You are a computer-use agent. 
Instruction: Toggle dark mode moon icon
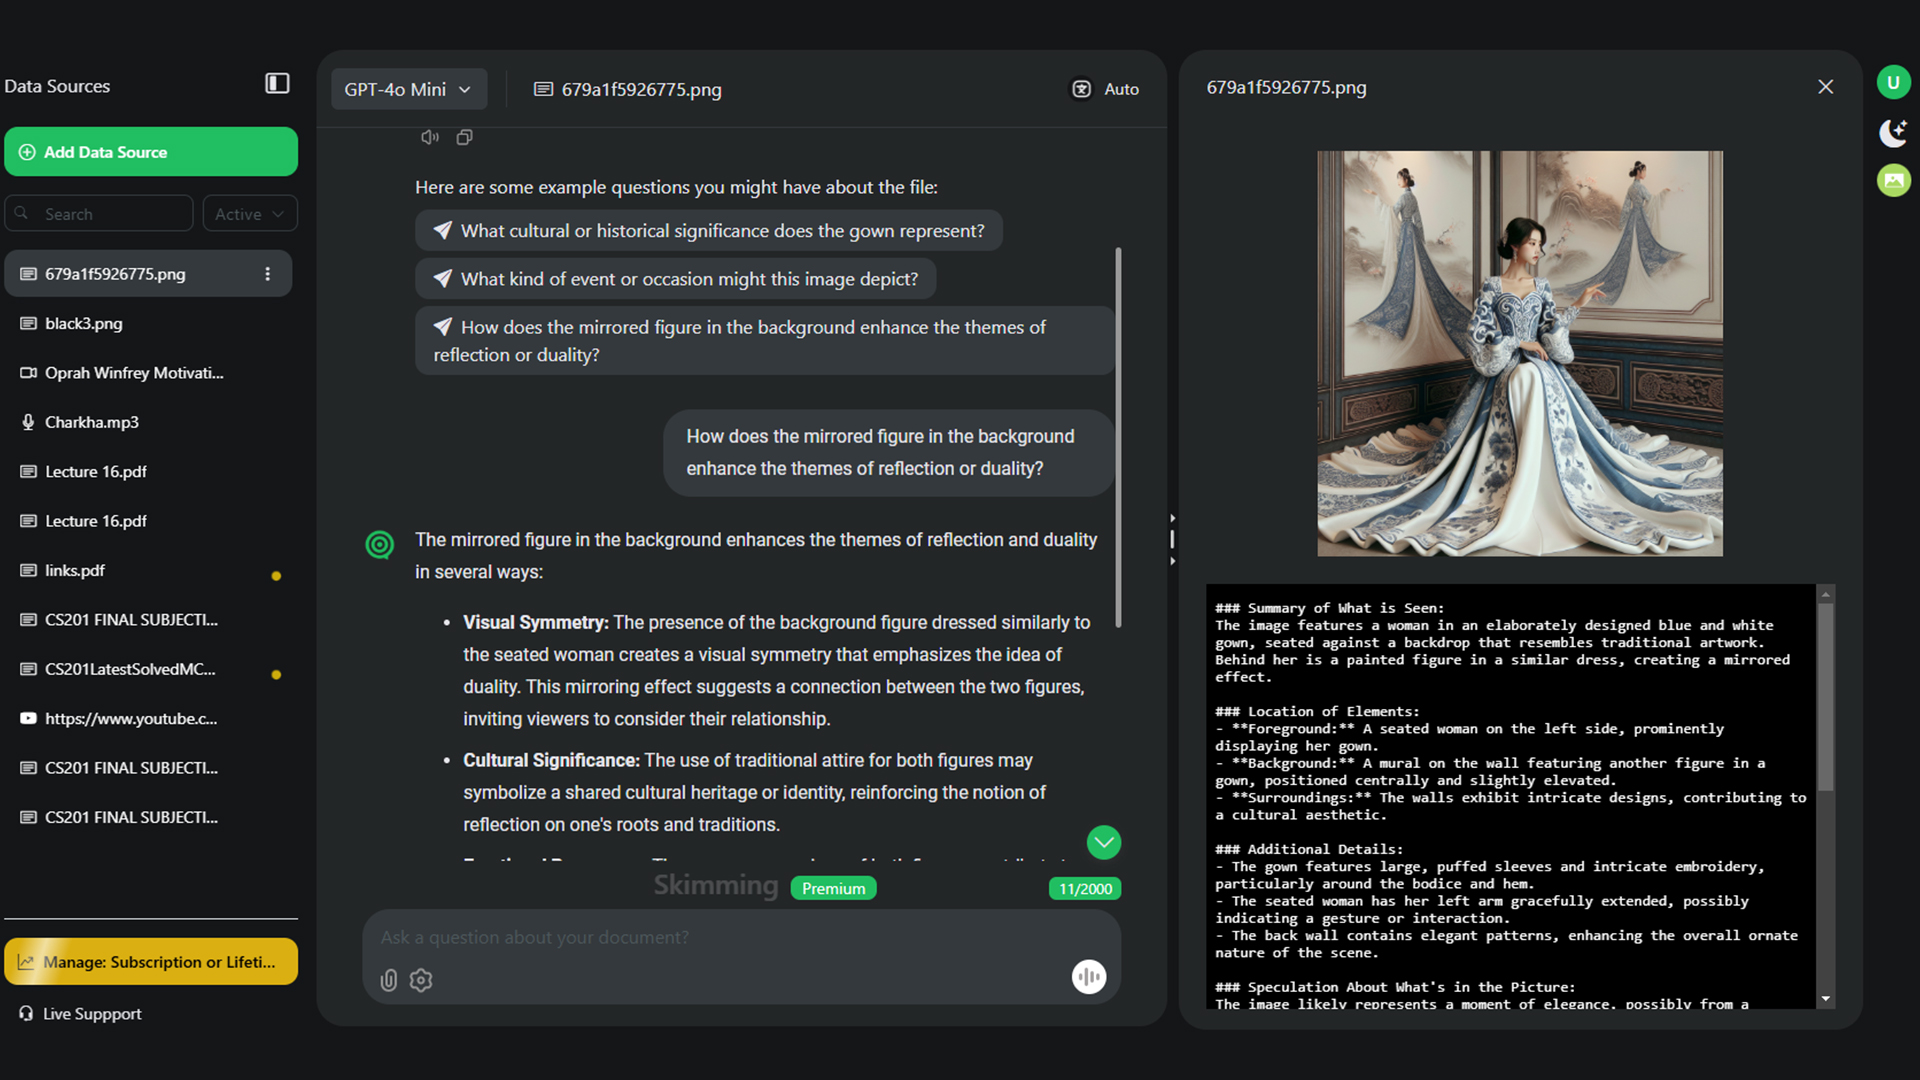point(1893,132)
